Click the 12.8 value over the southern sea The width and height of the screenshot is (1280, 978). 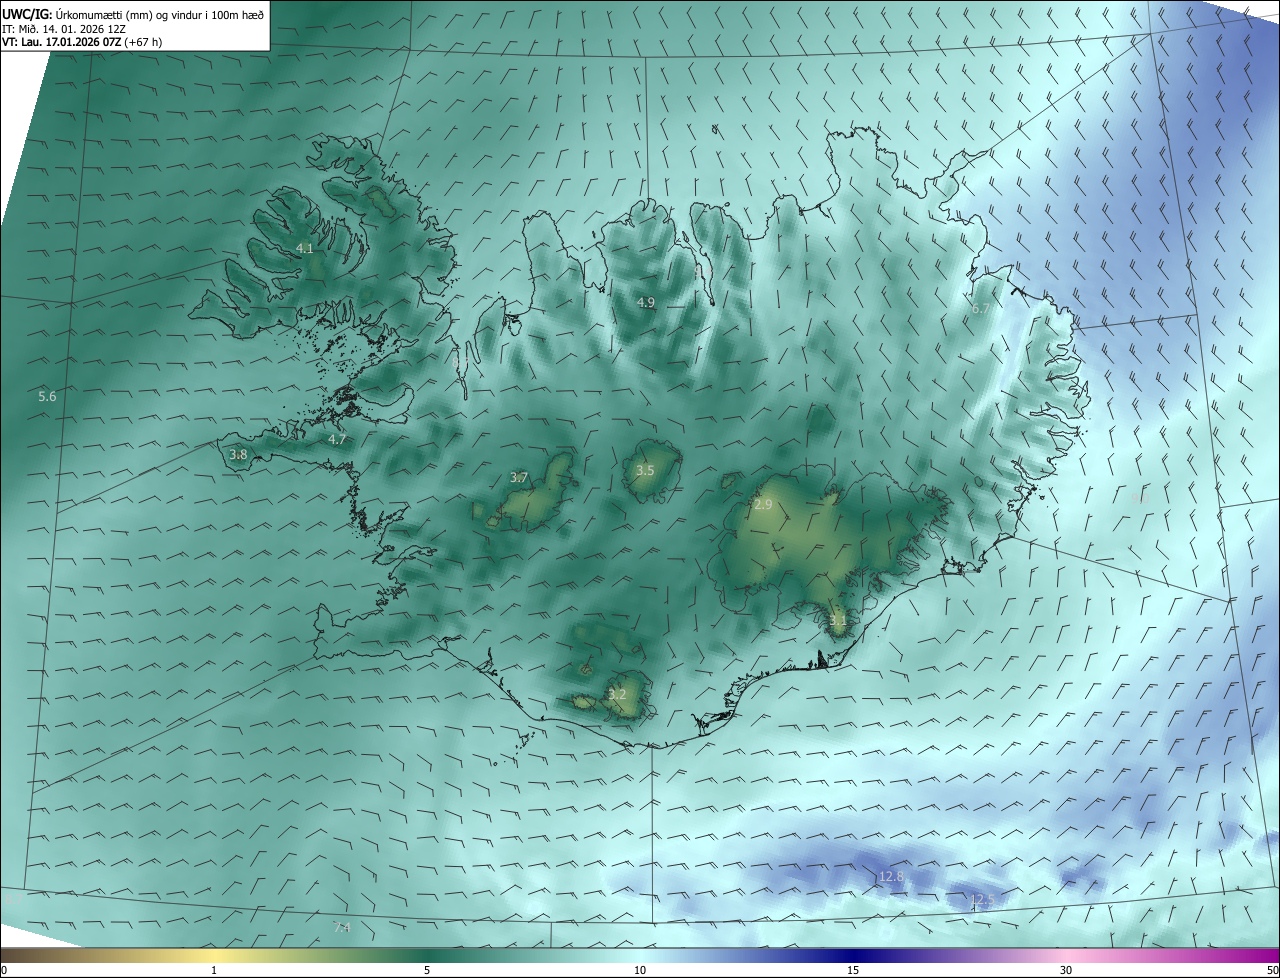pyautogui.click(x=891, y=877)
